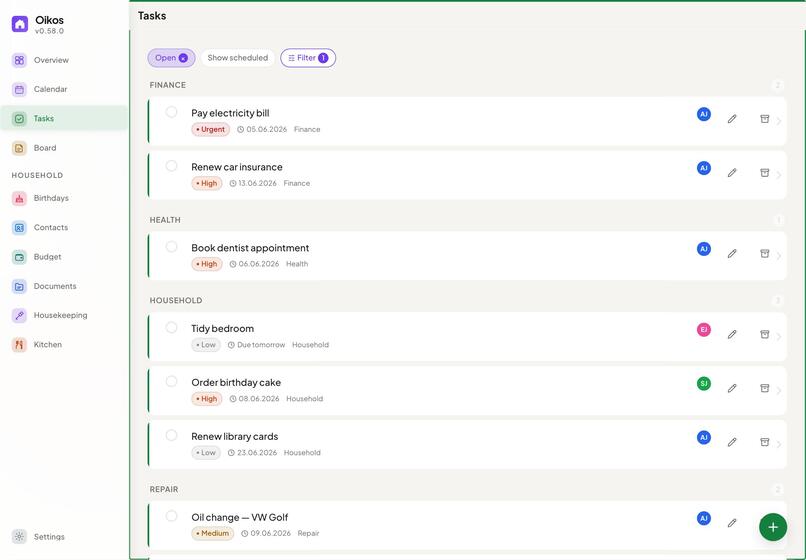The image size is (806, 560).
Task: Edit the Renew car insurance task
Action: tap(732, 173)
